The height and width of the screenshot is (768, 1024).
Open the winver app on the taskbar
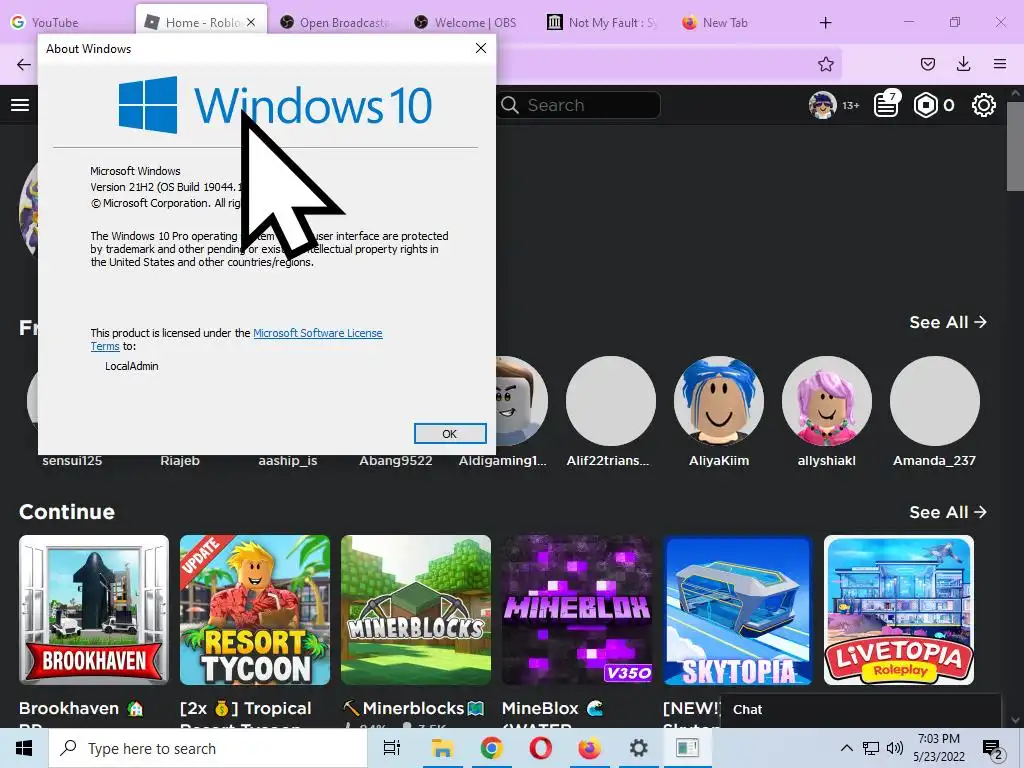(x=687, y=748)
